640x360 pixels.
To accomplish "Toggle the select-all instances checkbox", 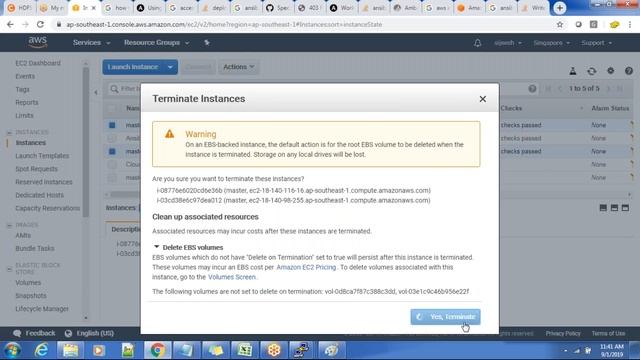I will click(x=112, y=108).
